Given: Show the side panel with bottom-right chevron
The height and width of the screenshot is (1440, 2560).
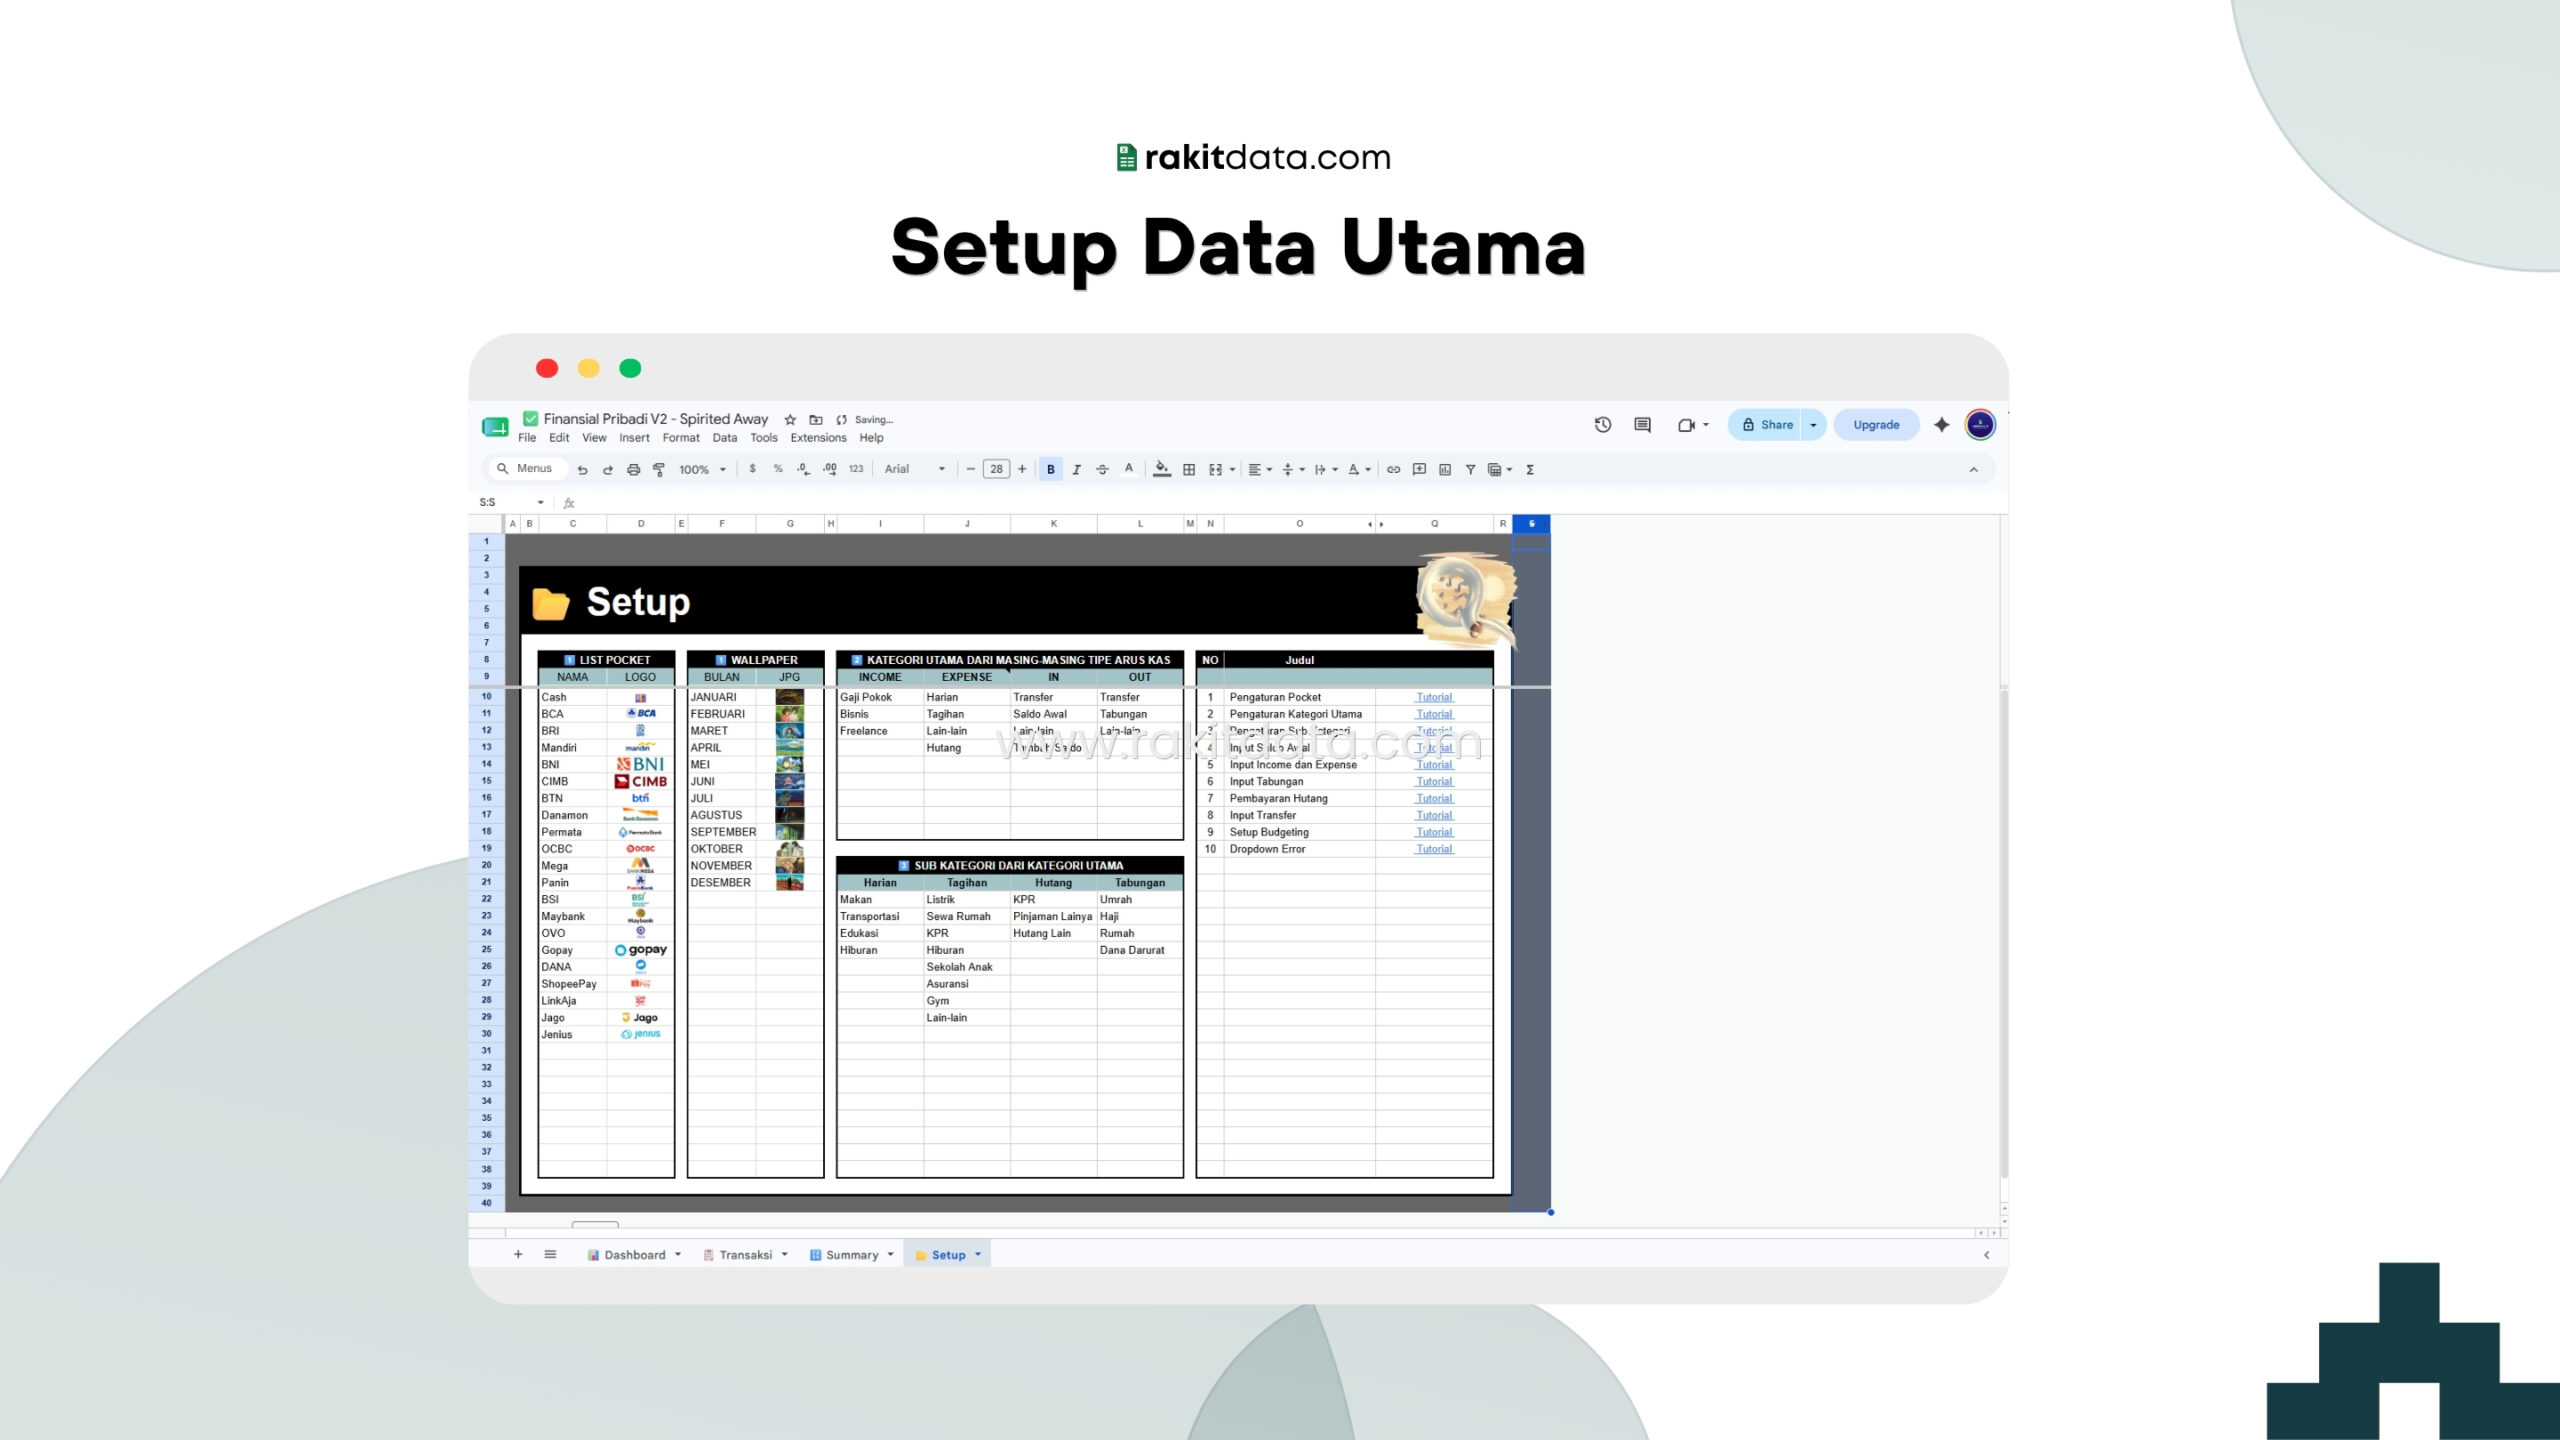Looking at the screenshot, I should coord(1986,1255).
